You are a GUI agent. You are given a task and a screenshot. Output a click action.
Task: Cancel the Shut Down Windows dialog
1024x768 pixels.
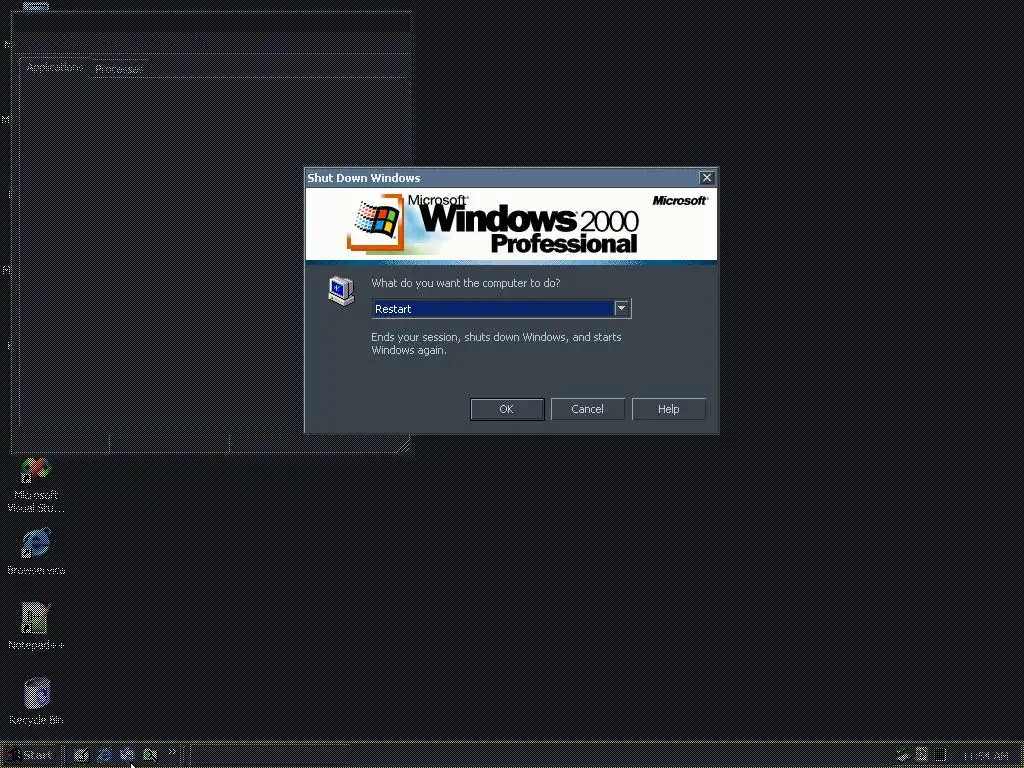pos(587,409)
